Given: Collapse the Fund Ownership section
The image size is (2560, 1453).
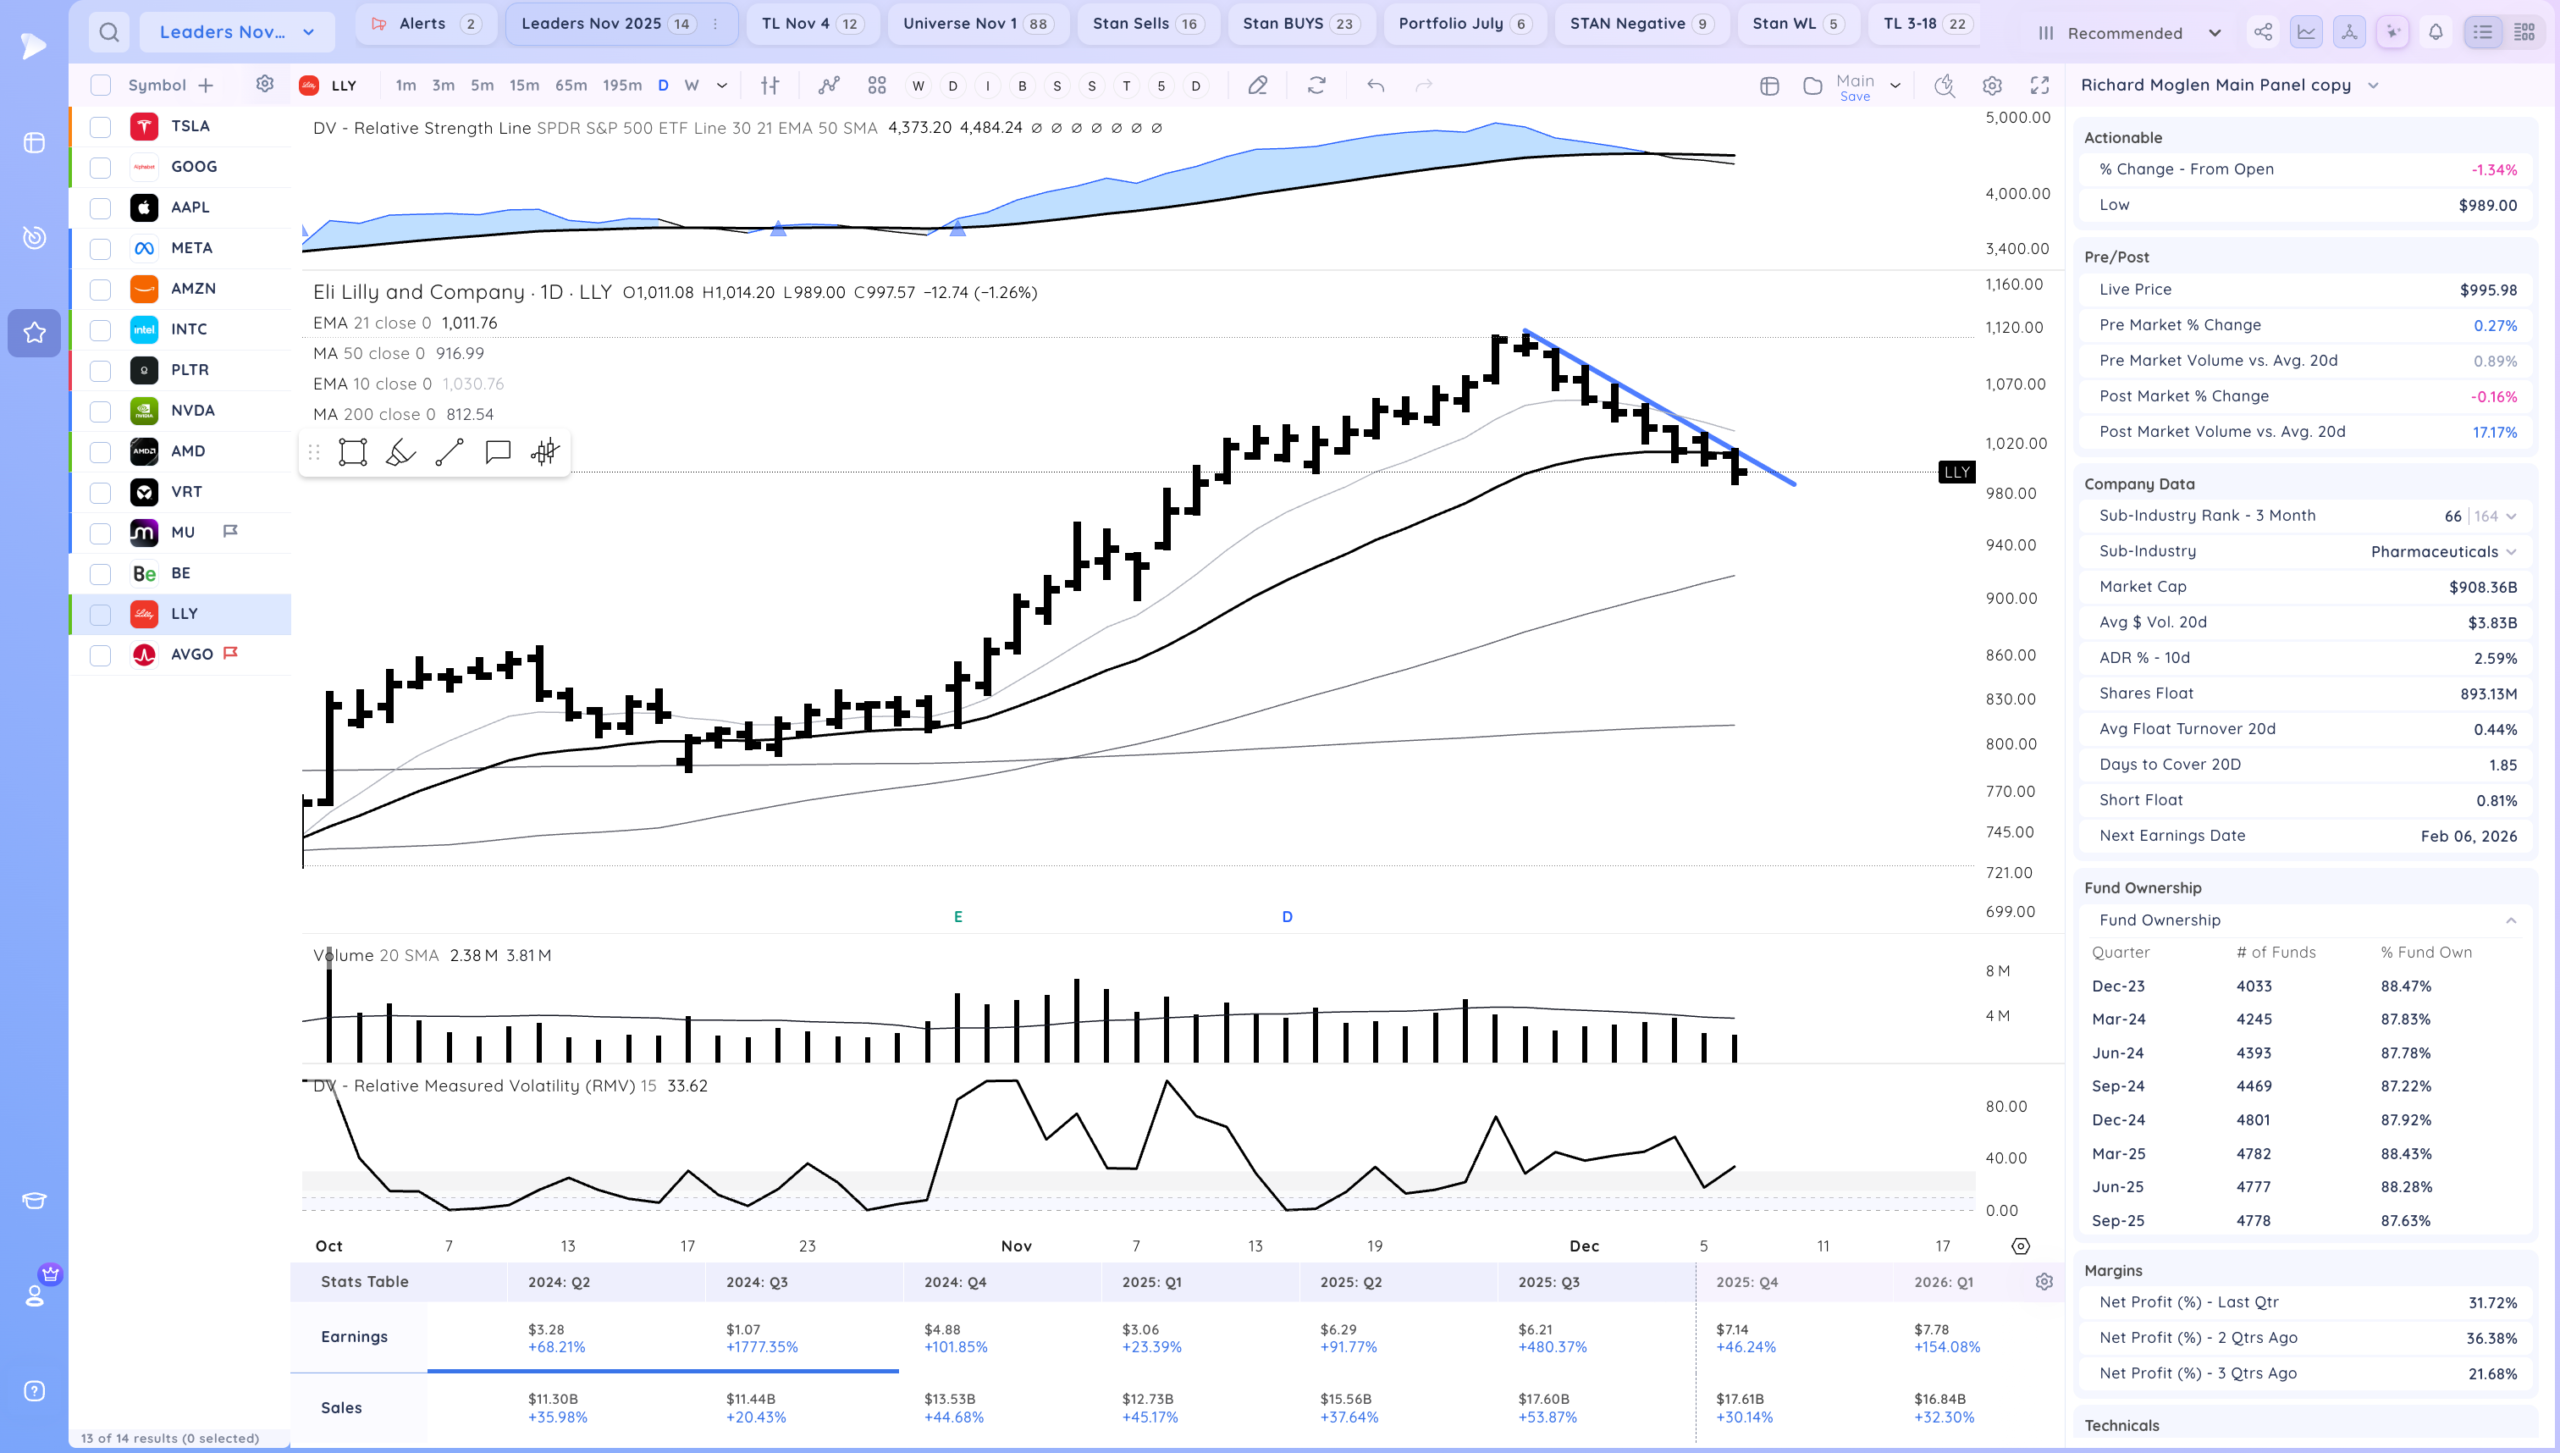Looking at the screenshot, I should tap(2510, 920).
